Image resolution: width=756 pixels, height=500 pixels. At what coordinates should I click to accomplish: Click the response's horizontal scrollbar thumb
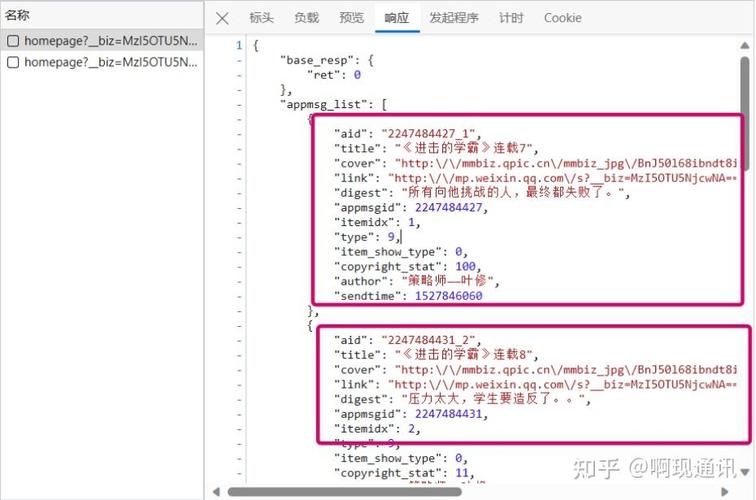344,492
